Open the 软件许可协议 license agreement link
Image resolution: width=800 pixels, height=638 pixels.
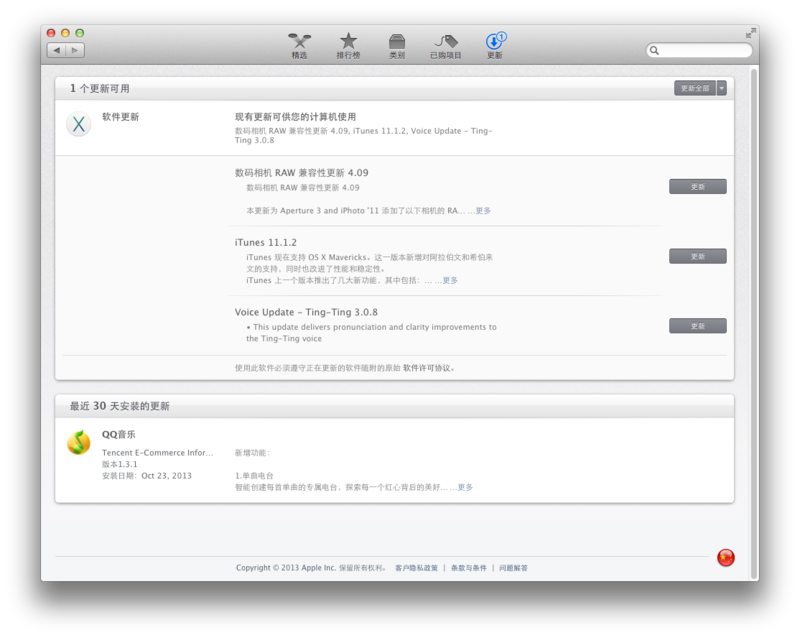coord(427,367)
